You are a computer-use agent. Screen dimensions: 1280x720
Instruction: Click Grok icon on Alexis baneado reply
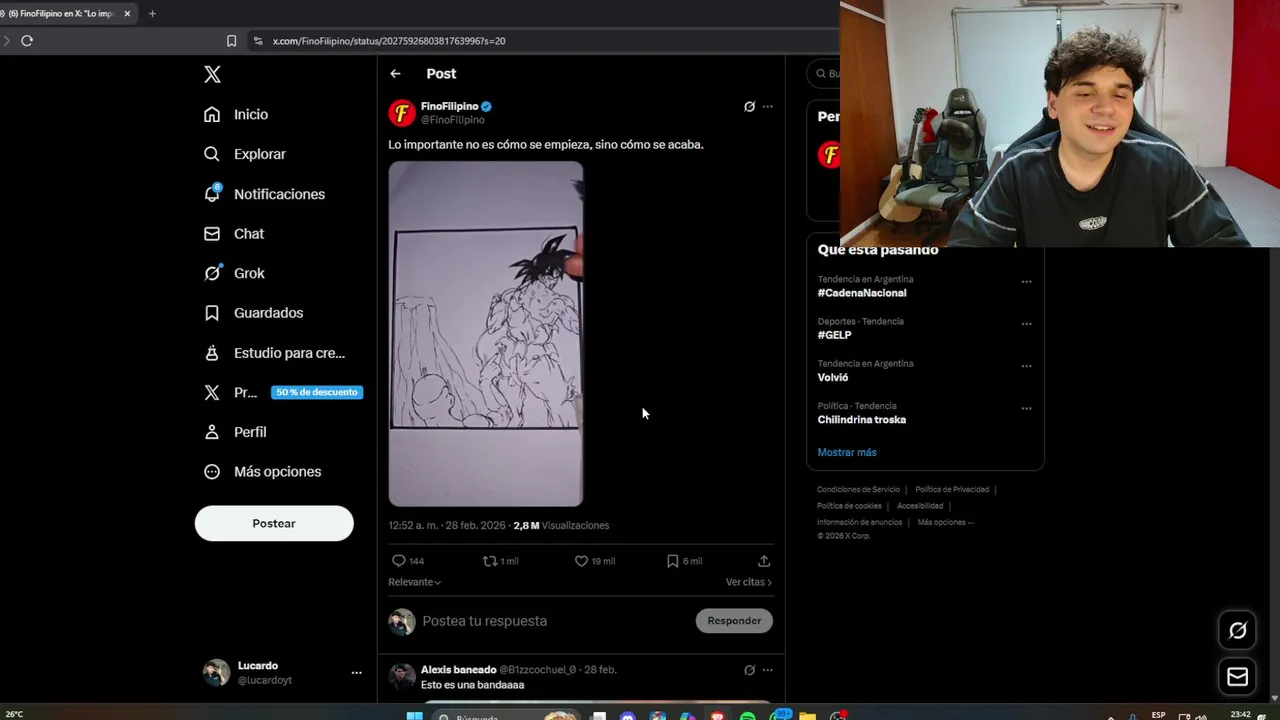pos(749,670)
